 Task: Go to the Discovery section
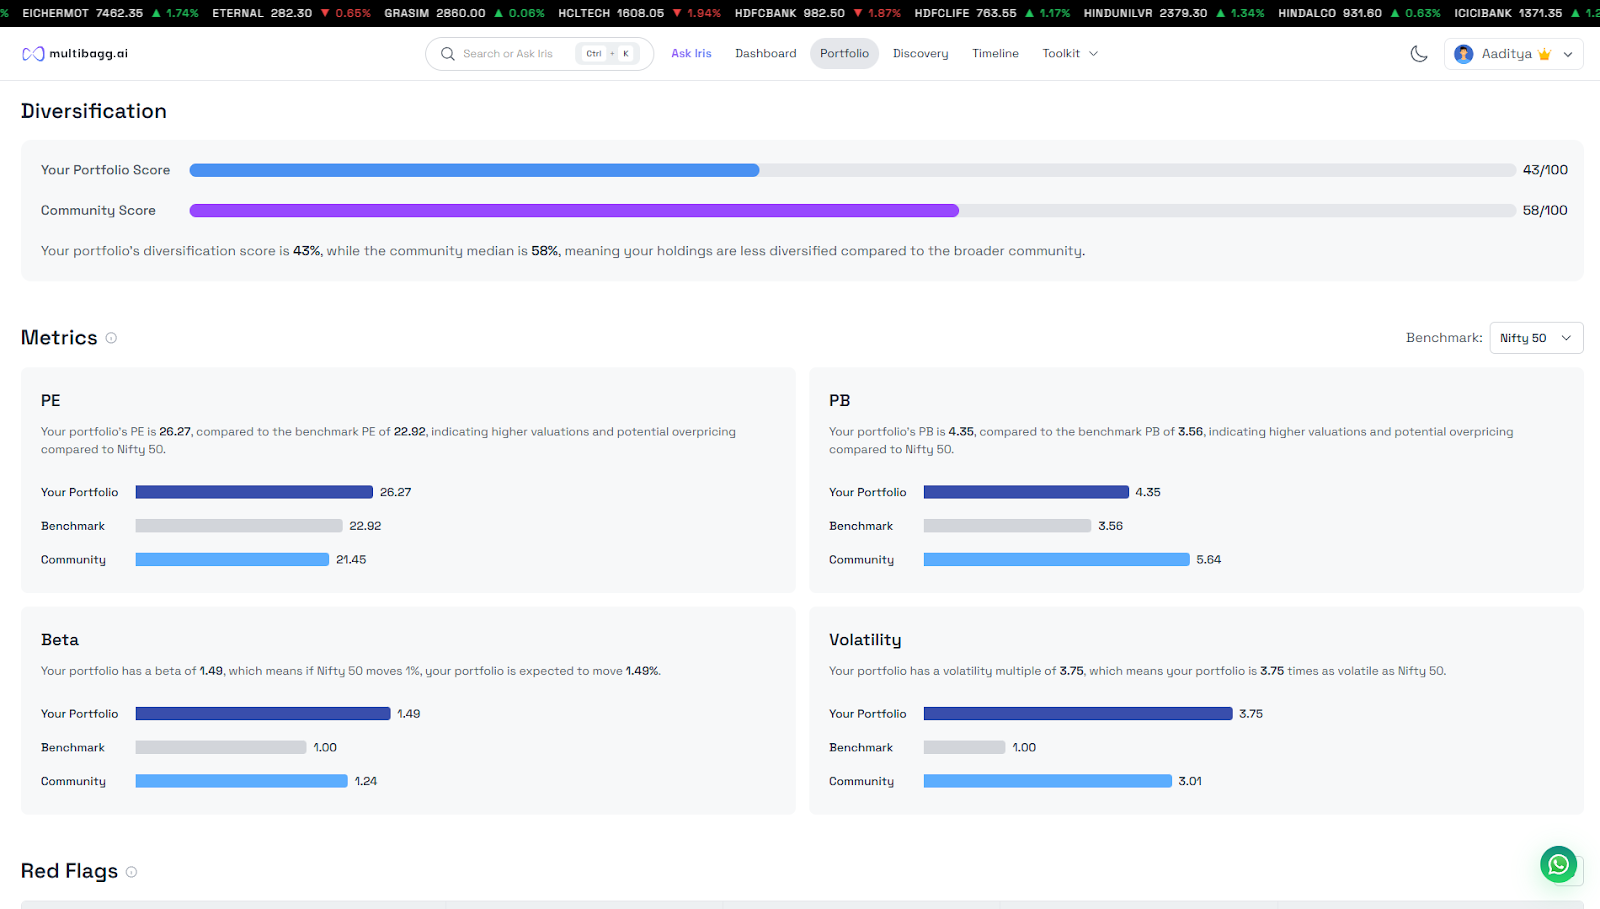[920, 53]
